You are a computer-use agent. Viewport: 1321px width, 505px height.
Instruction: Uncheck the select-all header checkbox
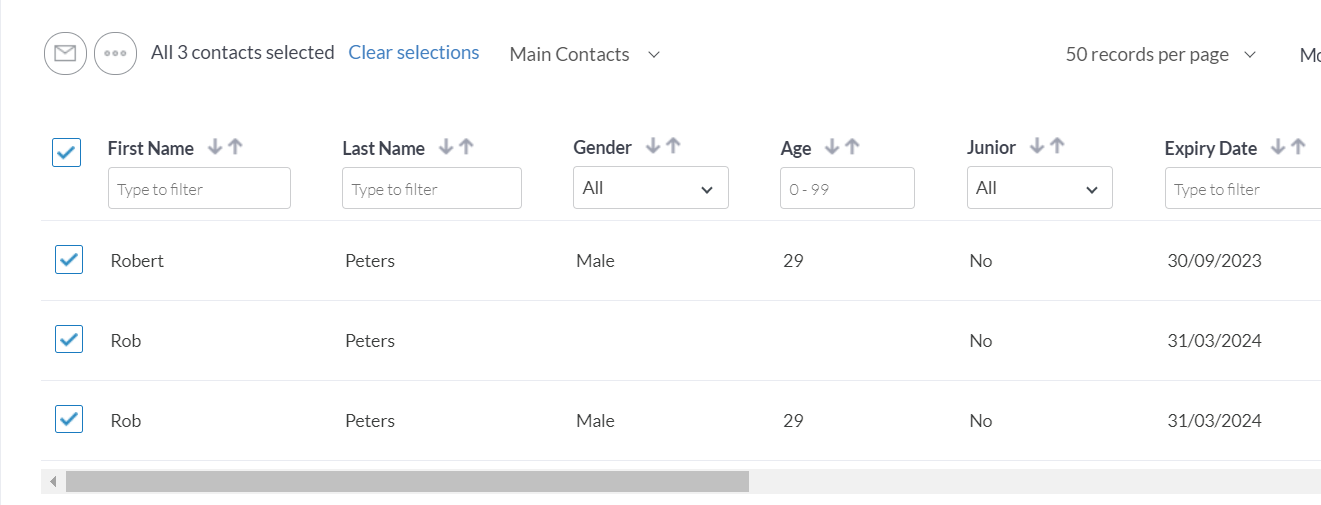click(x=66, y=152)
